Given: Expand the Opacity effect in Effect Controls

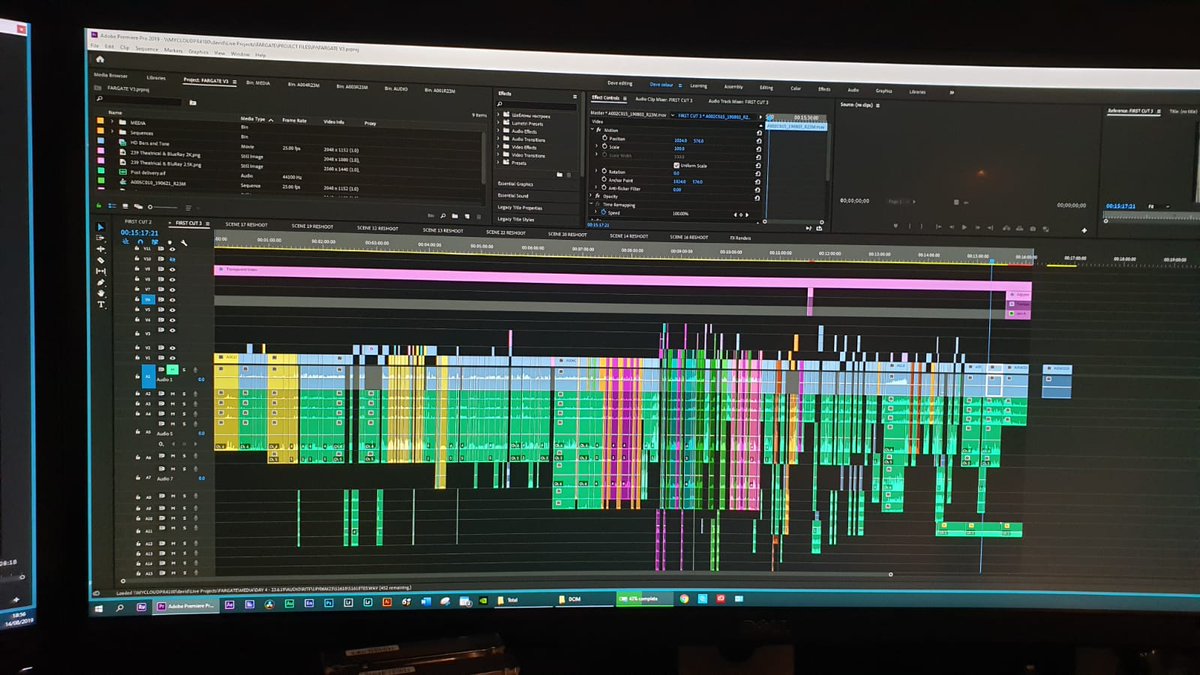Looking at the screenshot, I should (591, 196).
